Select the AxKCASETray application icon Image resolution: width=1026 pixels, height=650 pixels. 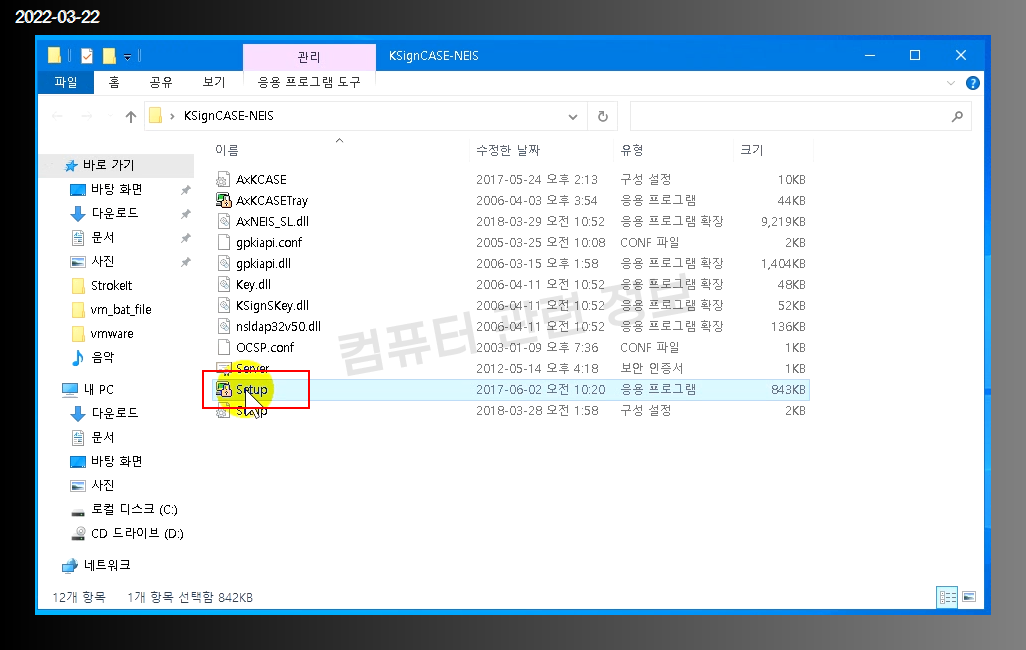click(x=224, y=200)
